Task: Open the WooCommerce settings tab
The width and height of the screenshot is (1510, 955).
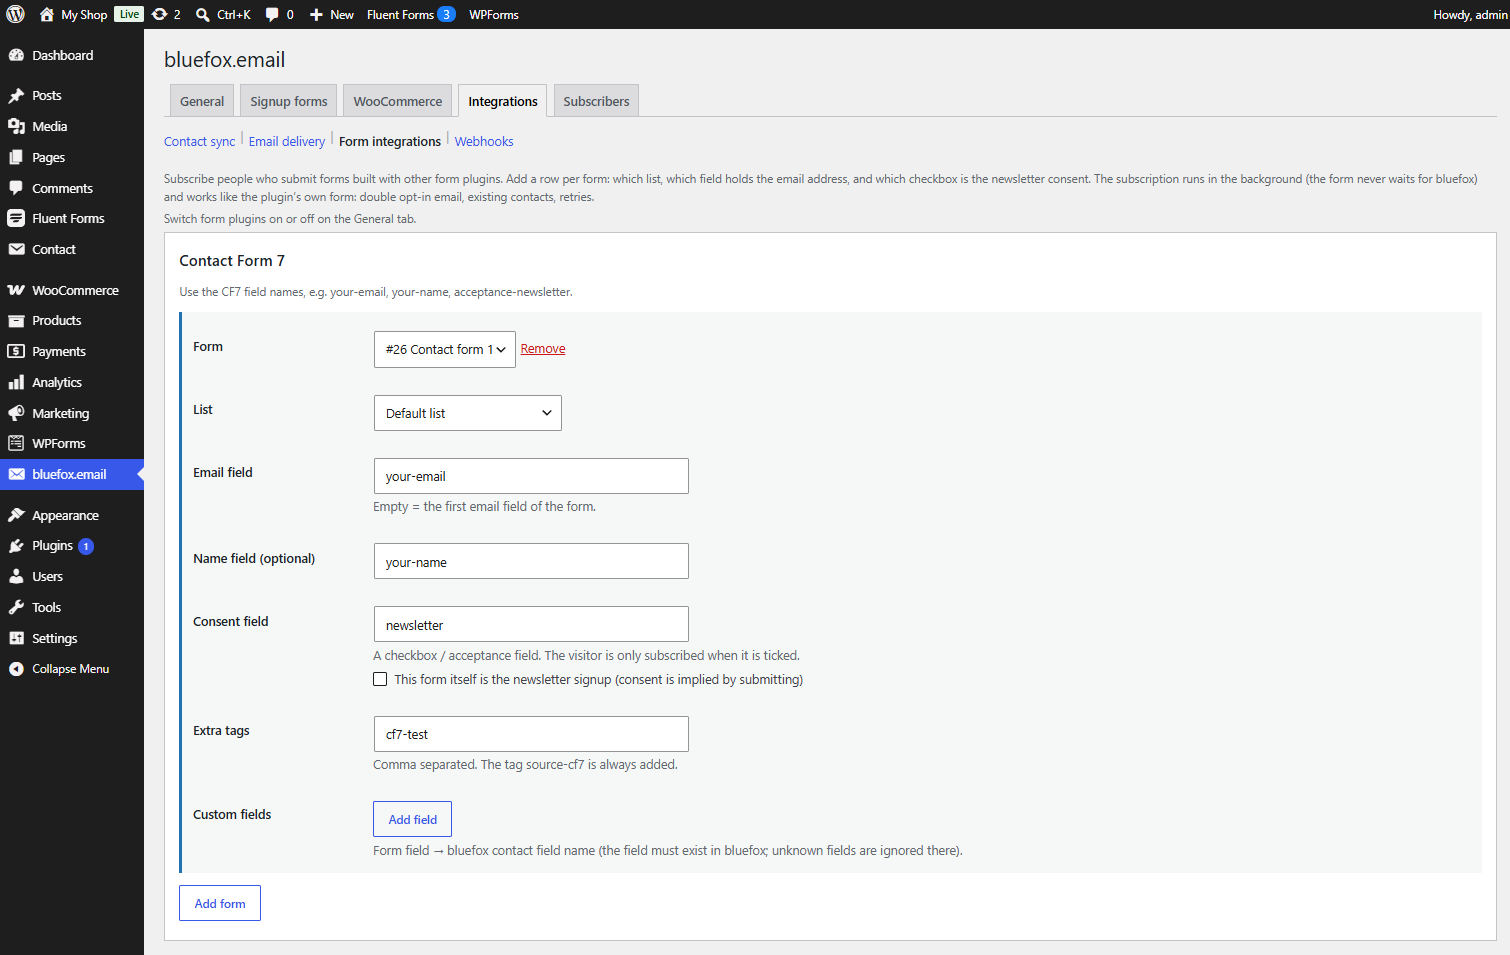Action: pos(398,101)
